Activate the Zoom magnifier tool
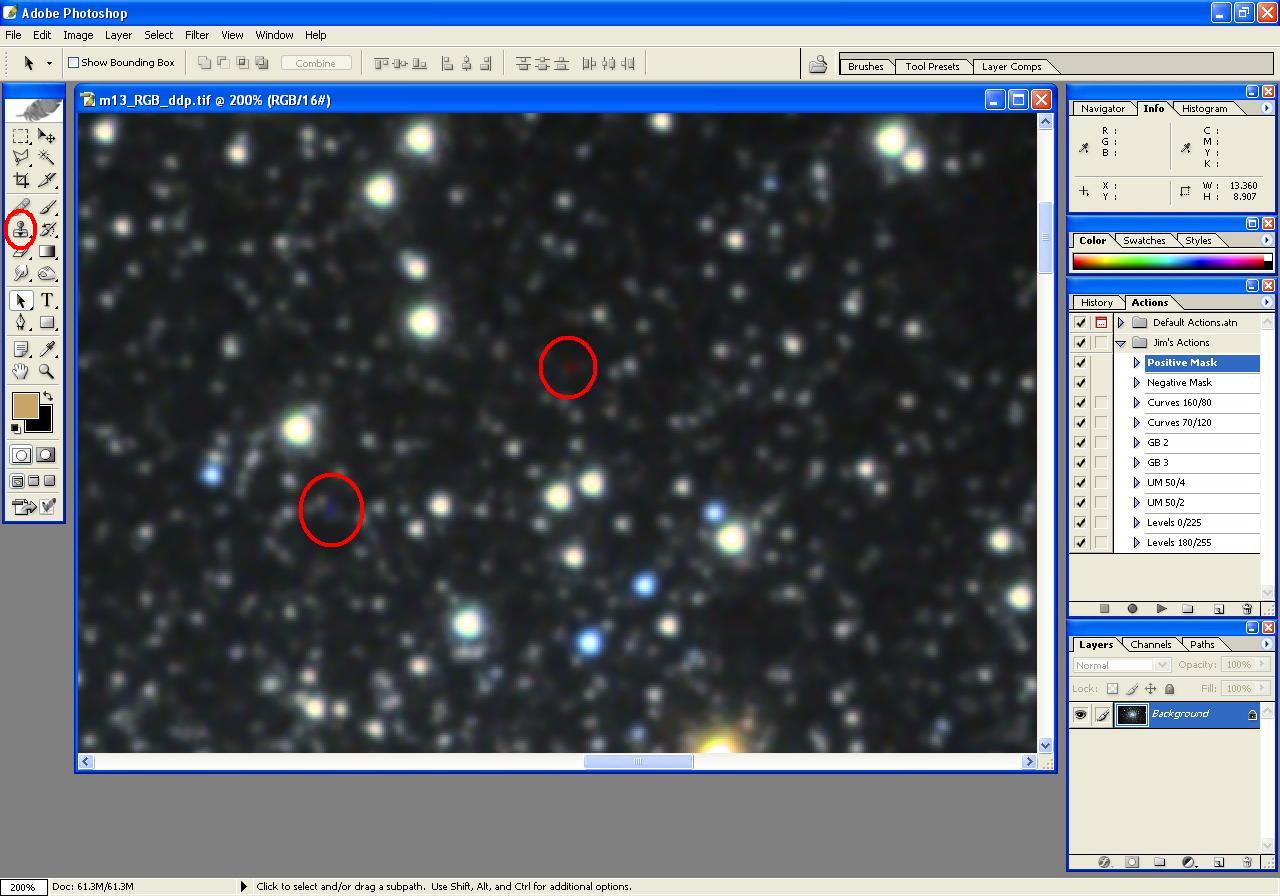Viewport: 1280px width, 896px height. (x=46, y=372)
